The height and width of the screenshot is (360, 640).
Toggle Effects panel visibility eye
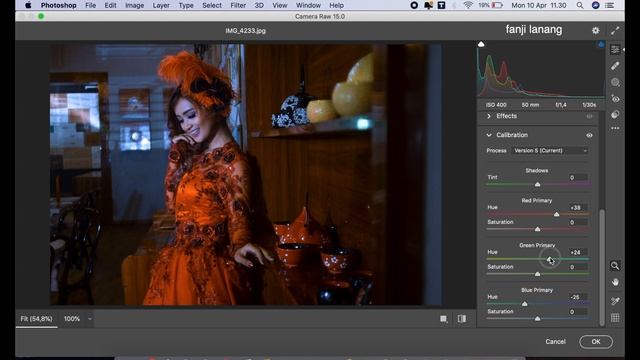point(589,116)
